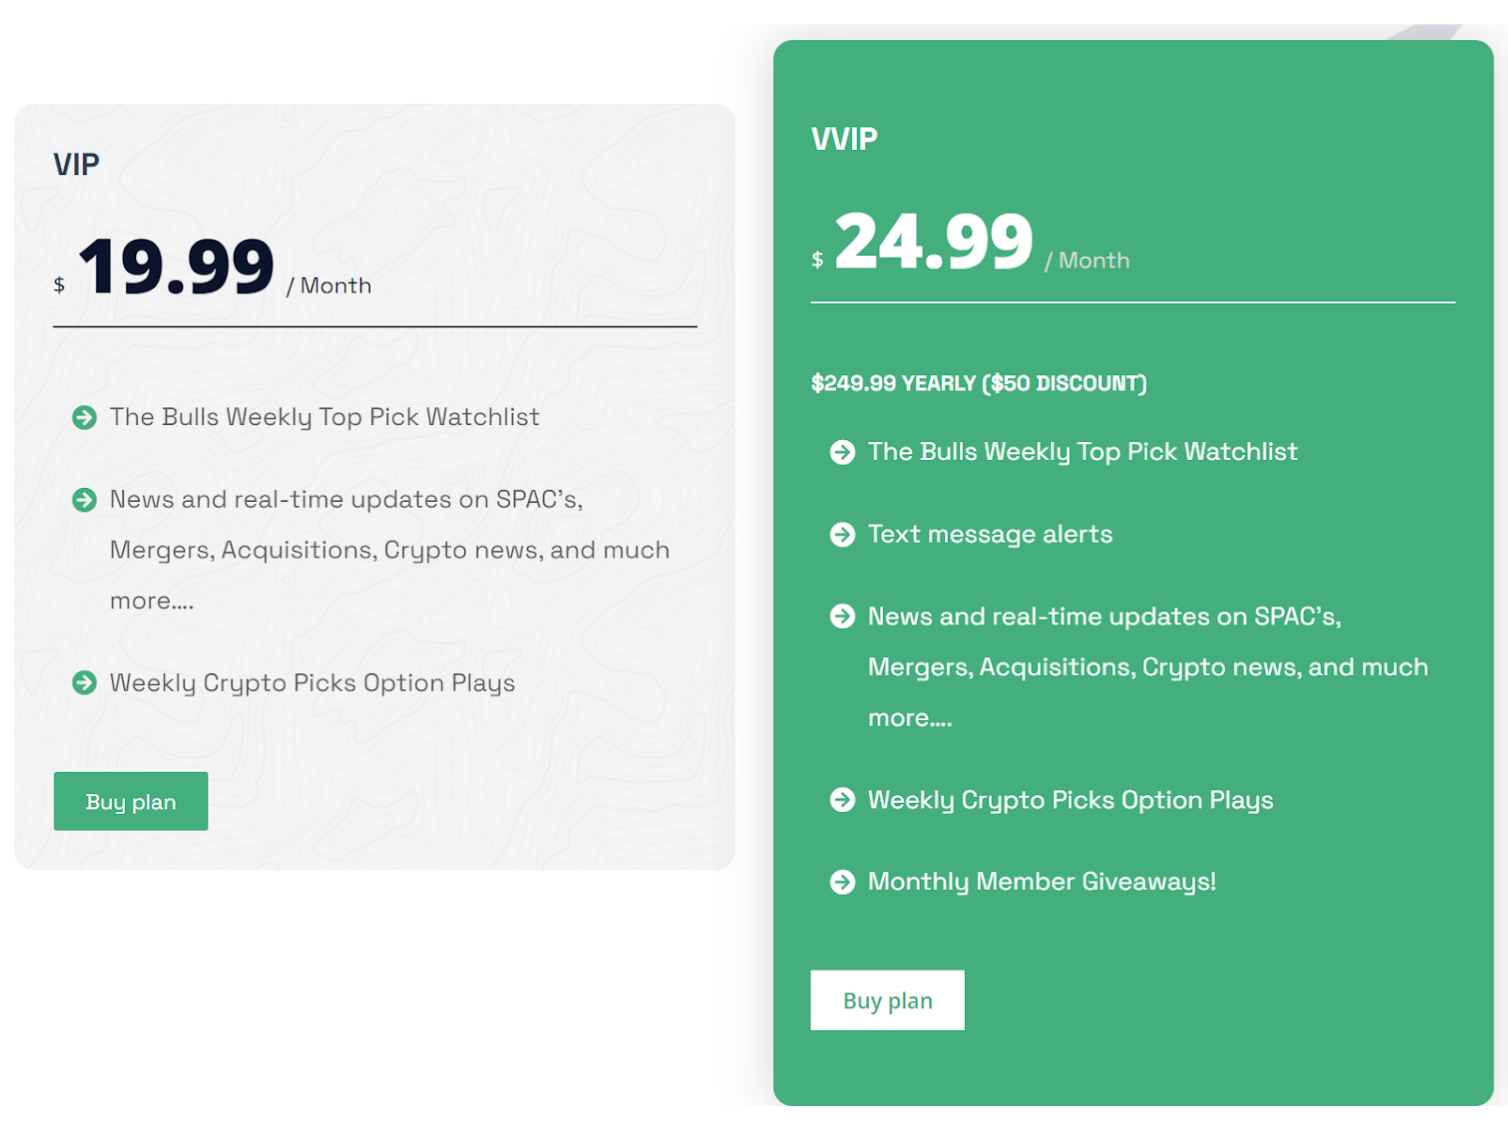Click arrow icon beside VIP Bulls Weekly Watchlist
This screenshot has width=1508, height=1124.
pos(85,417)
